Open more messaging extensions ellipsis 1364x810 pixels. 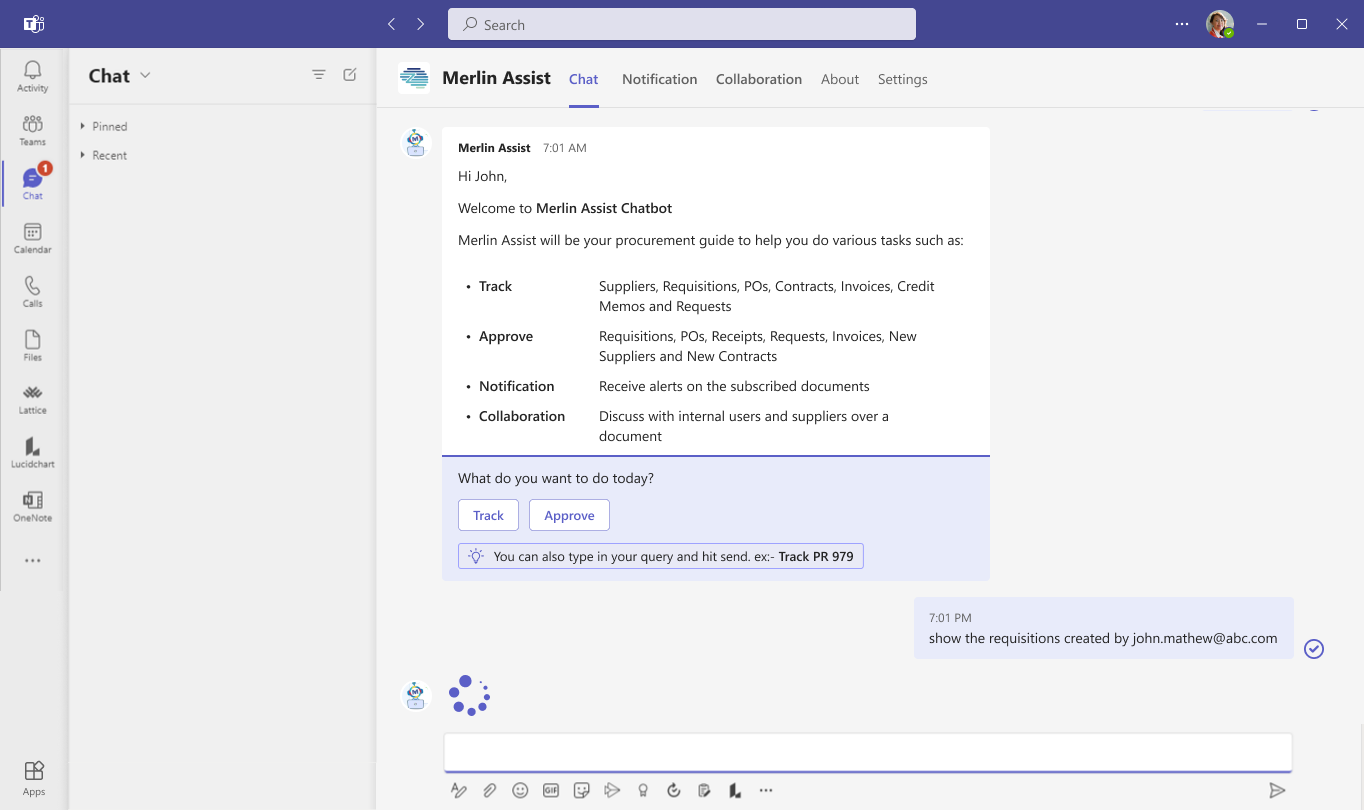(x=766, y=790)
